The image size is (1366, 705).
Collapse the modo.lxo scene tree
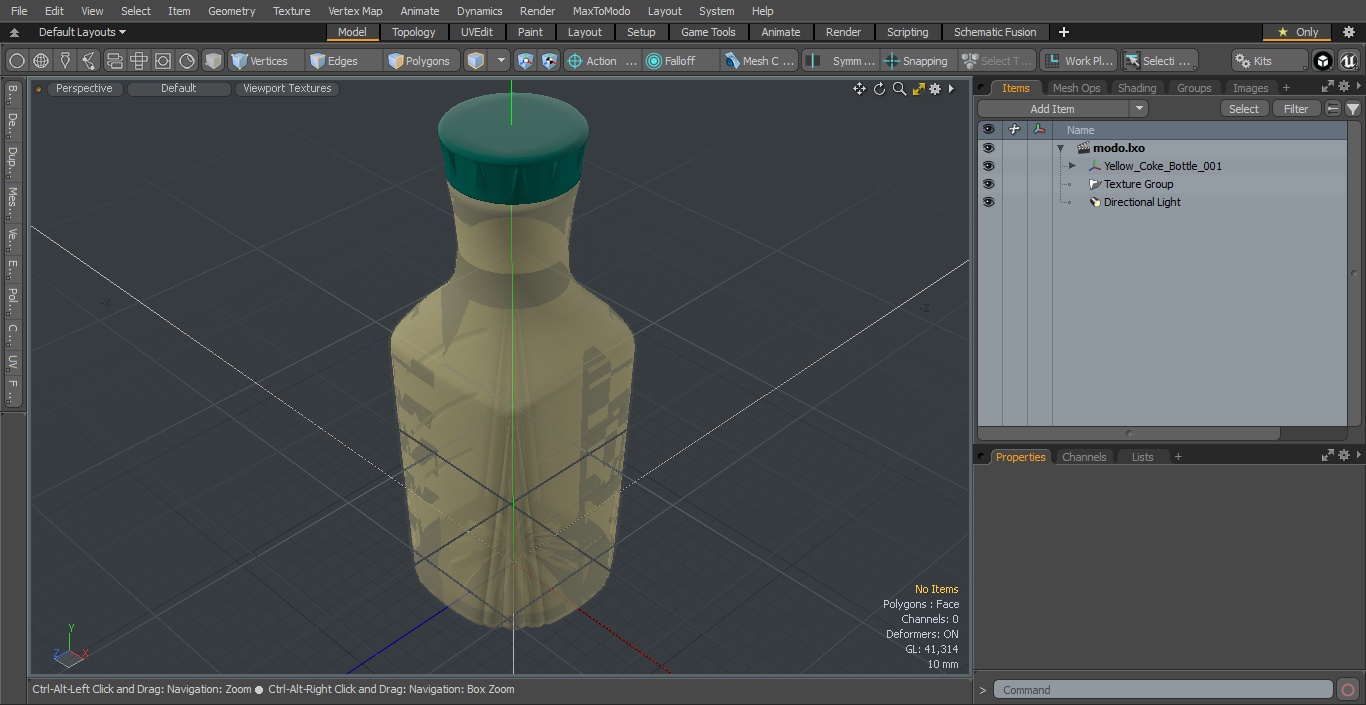point(1060,148)
